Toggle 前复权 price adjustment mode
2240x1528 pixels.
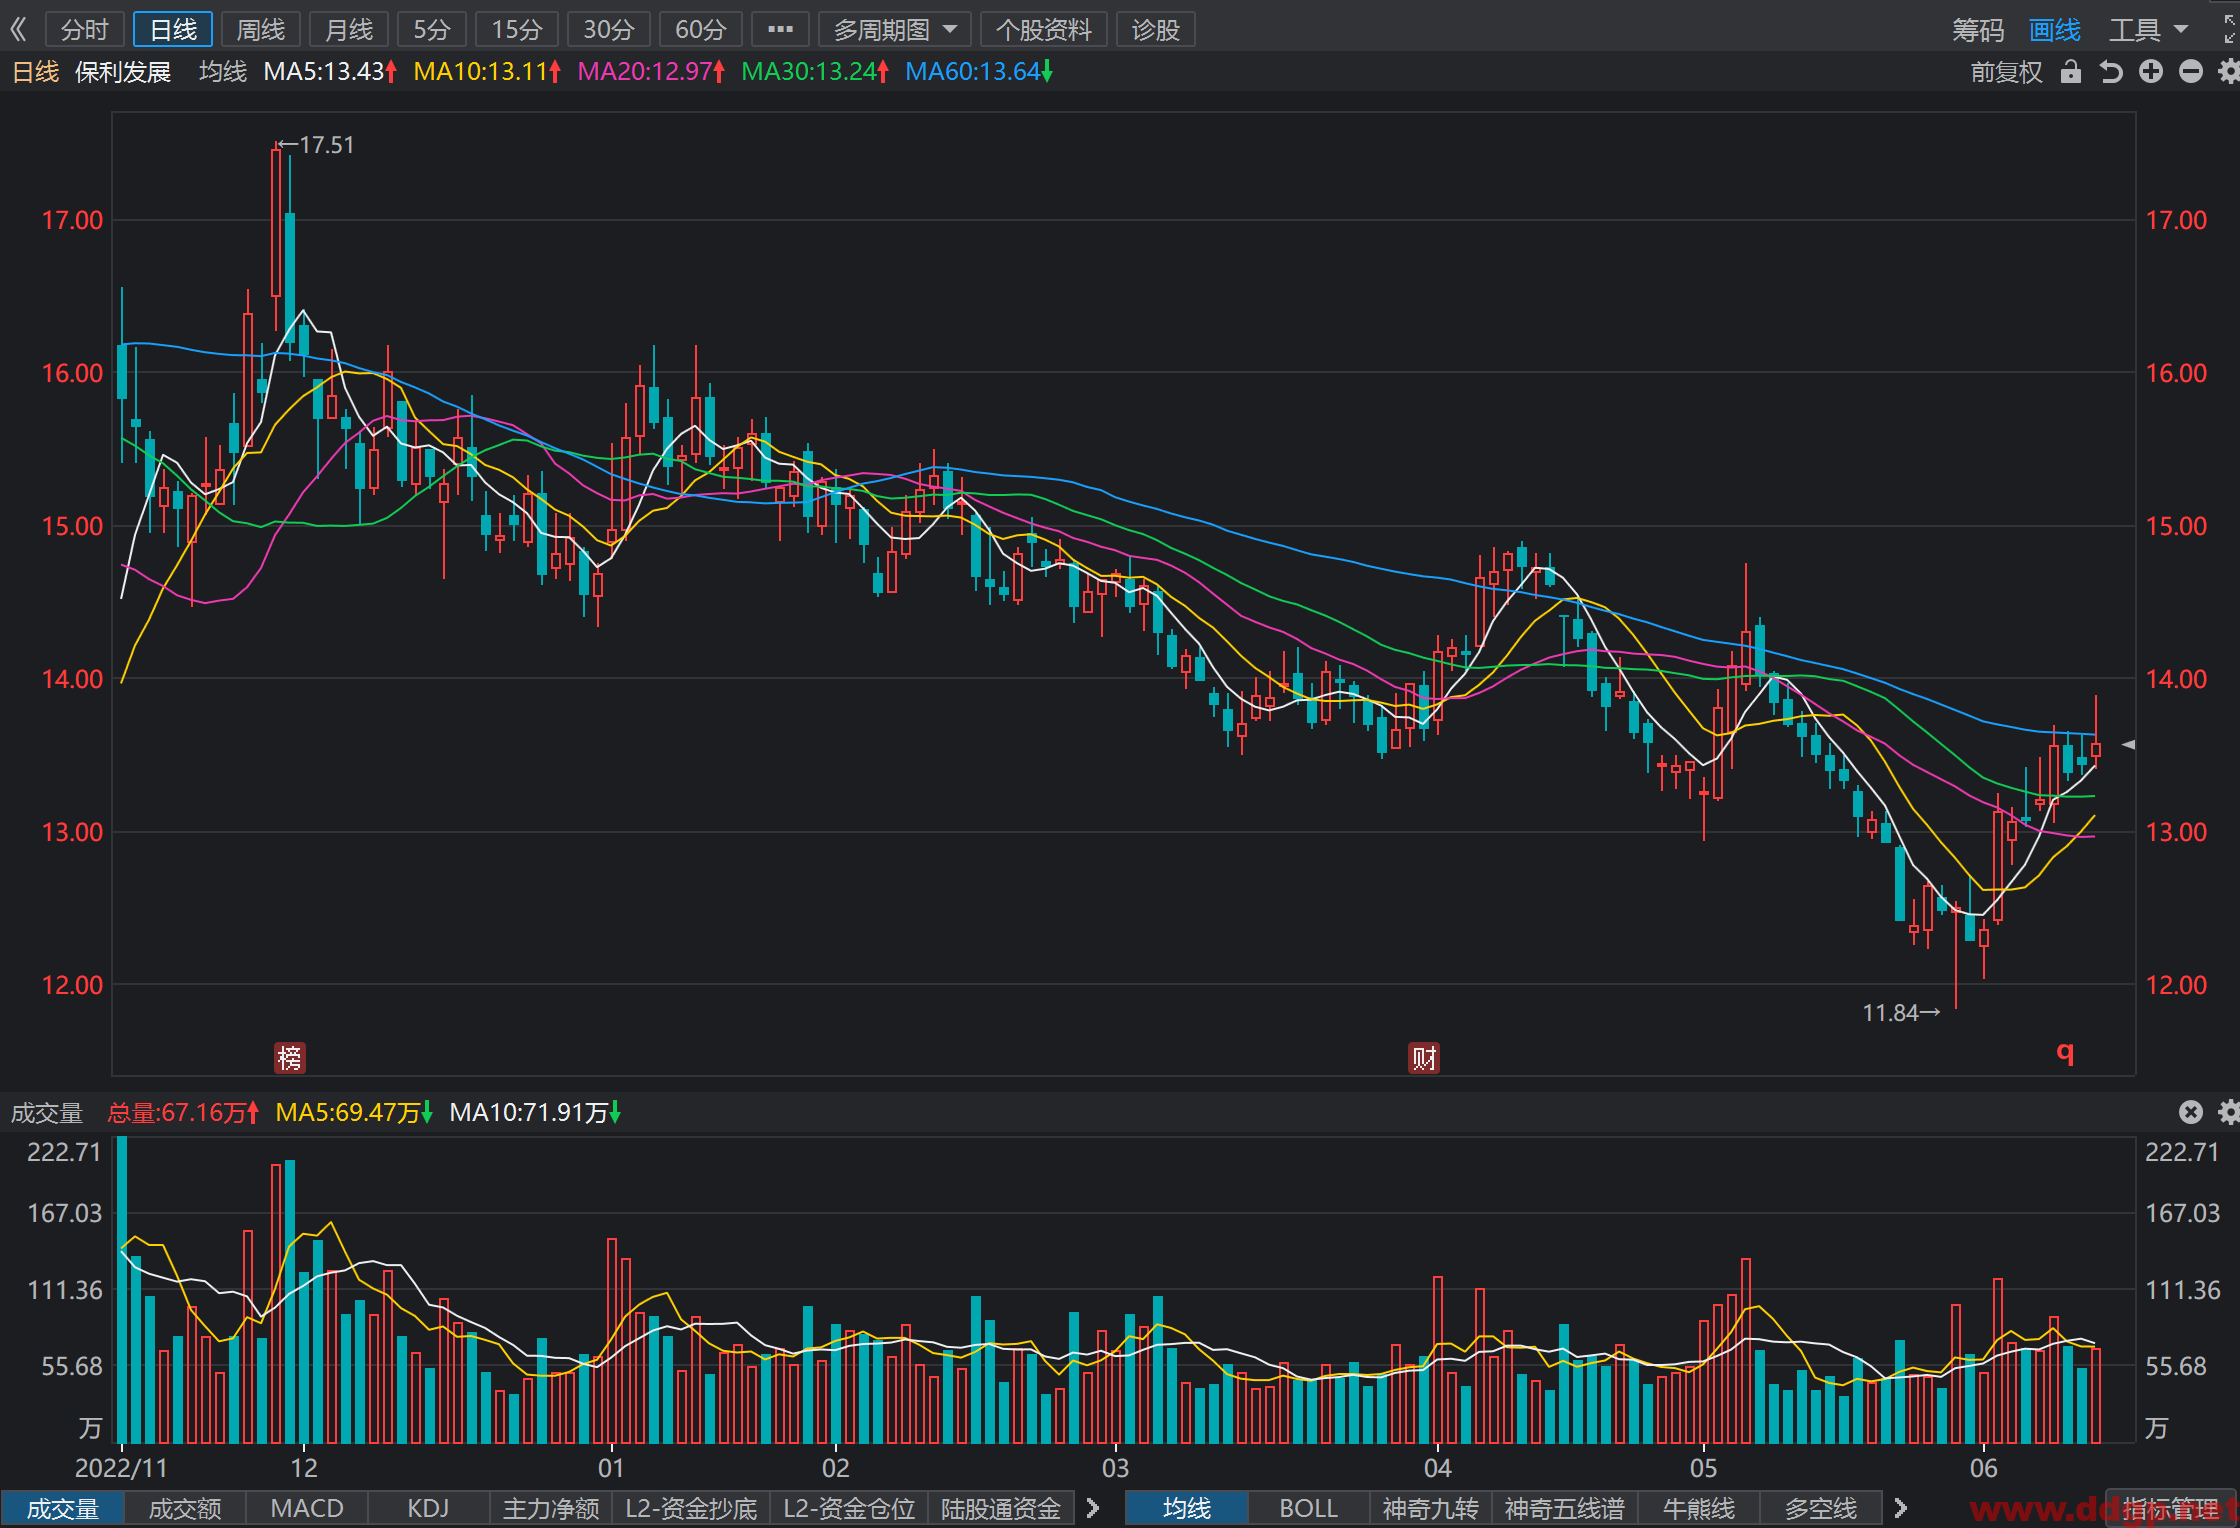click(x=2006, y=72)
